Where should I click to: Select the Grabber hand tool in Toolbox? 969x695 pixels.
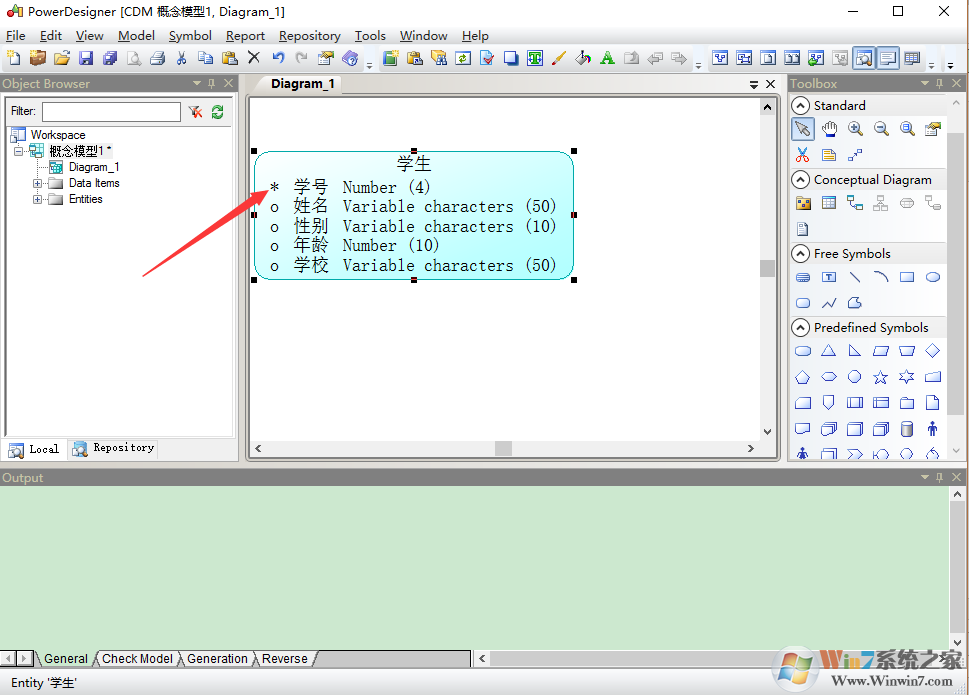click(829, 129)
